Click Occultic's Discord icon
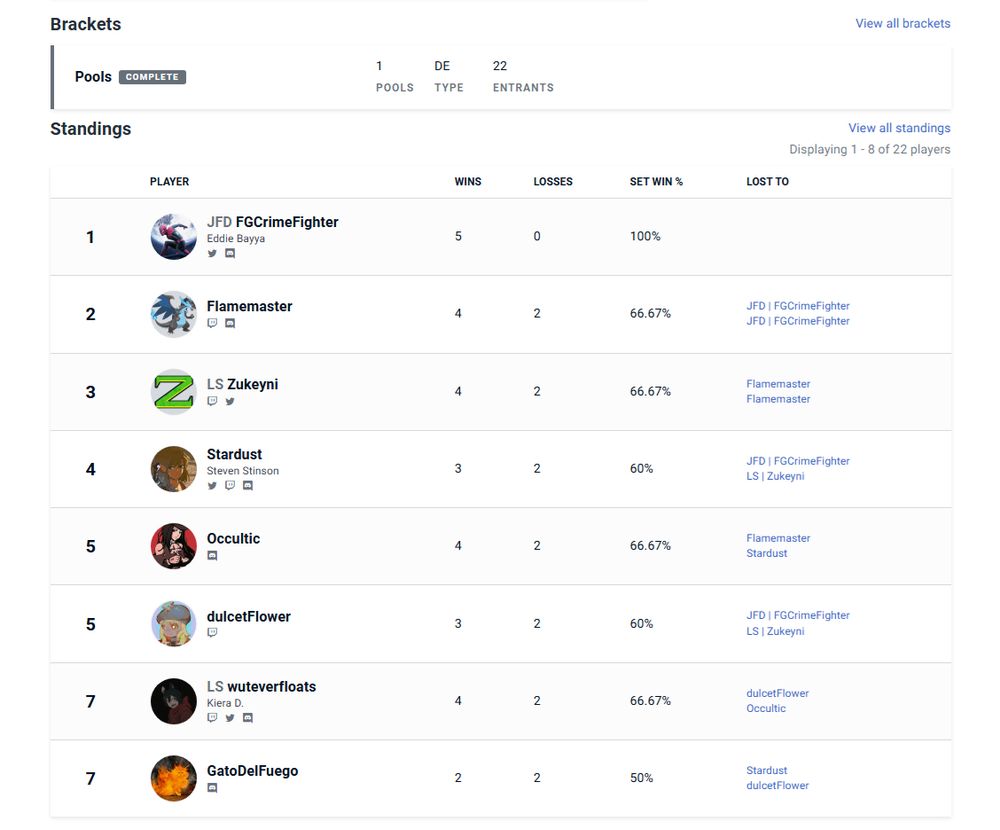This screenshot has width=1000, height=830. [212, 556]
